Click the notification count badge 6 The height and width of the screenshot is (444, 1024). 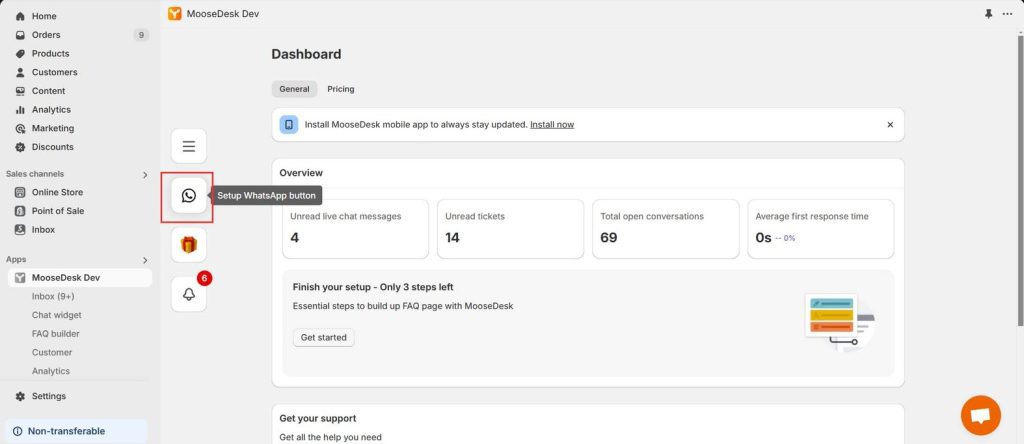(x=204, y=278)
